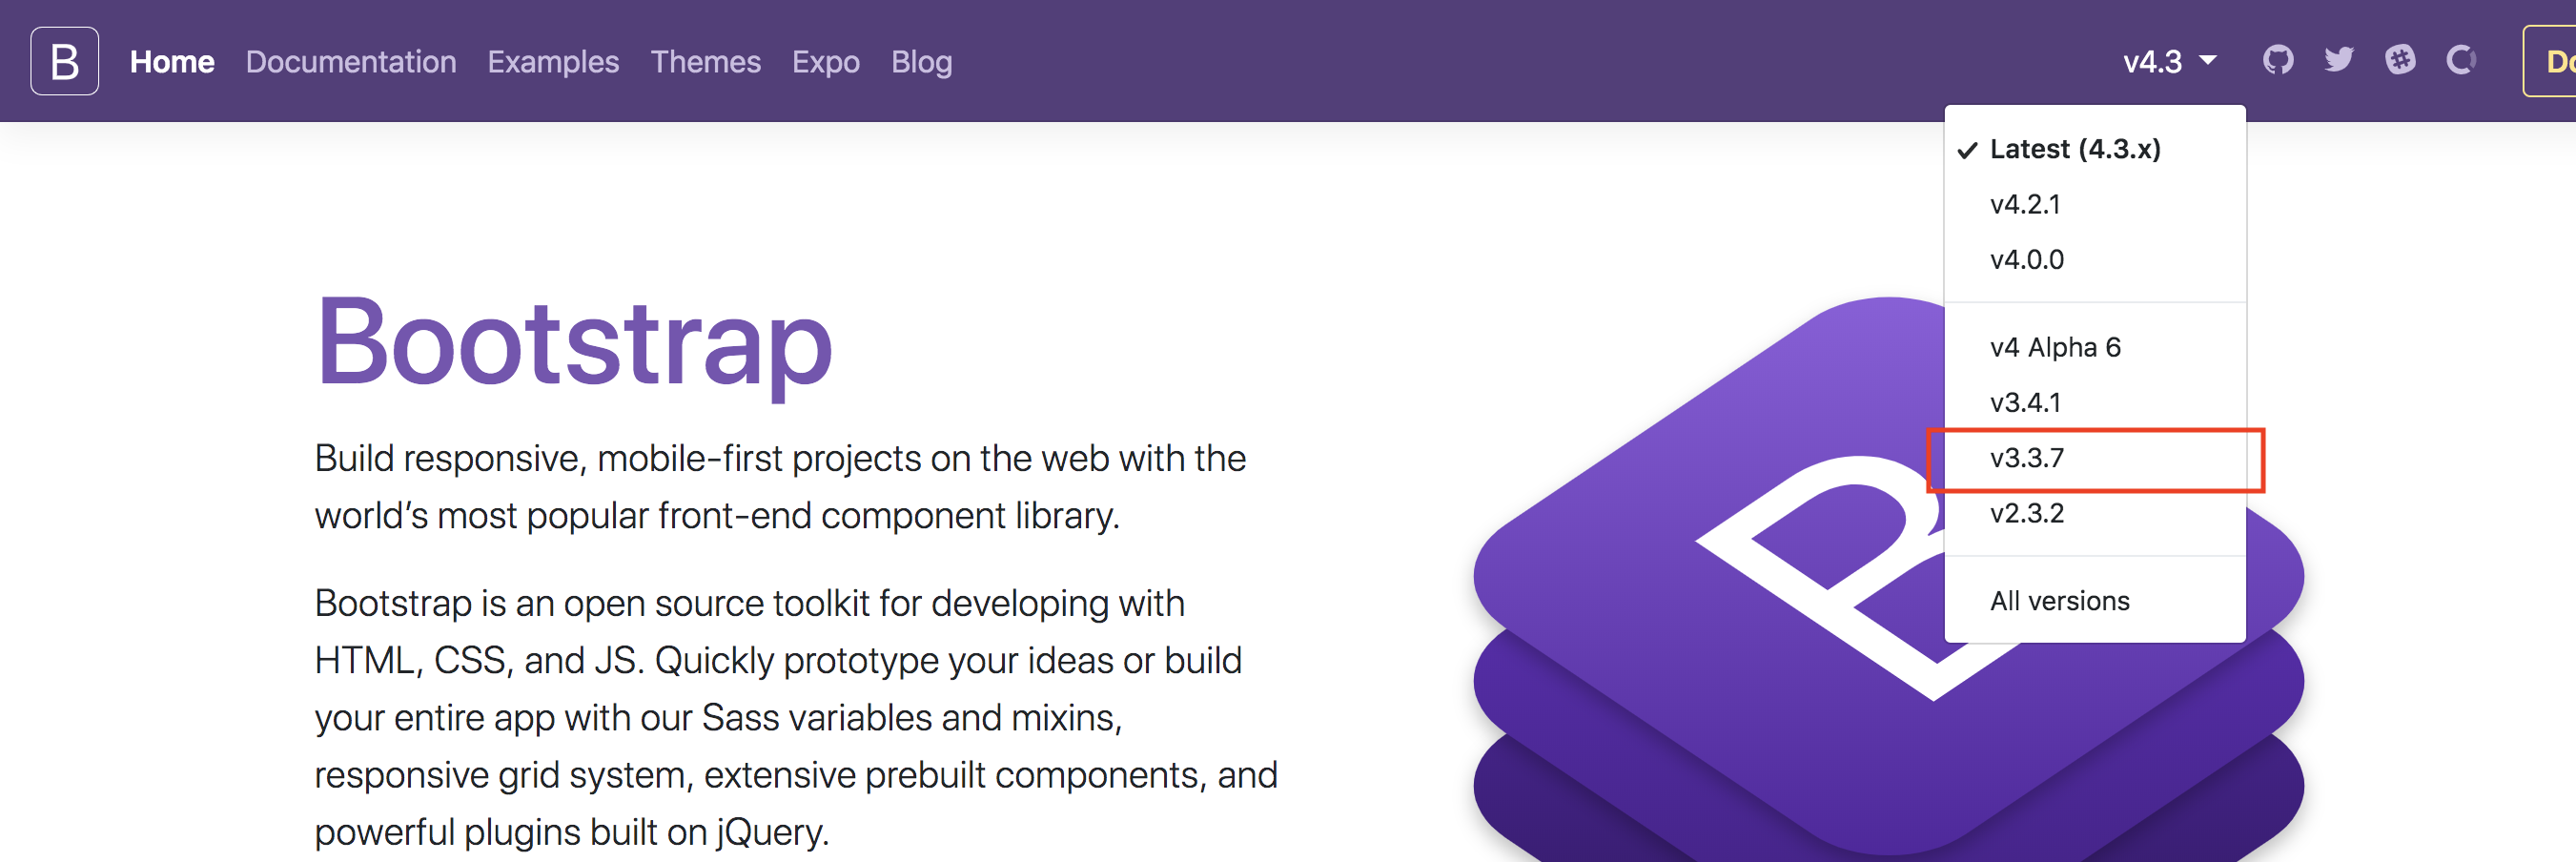Open the All versions menu entry
The image size is (2576, 862).
coord(2059,601)
